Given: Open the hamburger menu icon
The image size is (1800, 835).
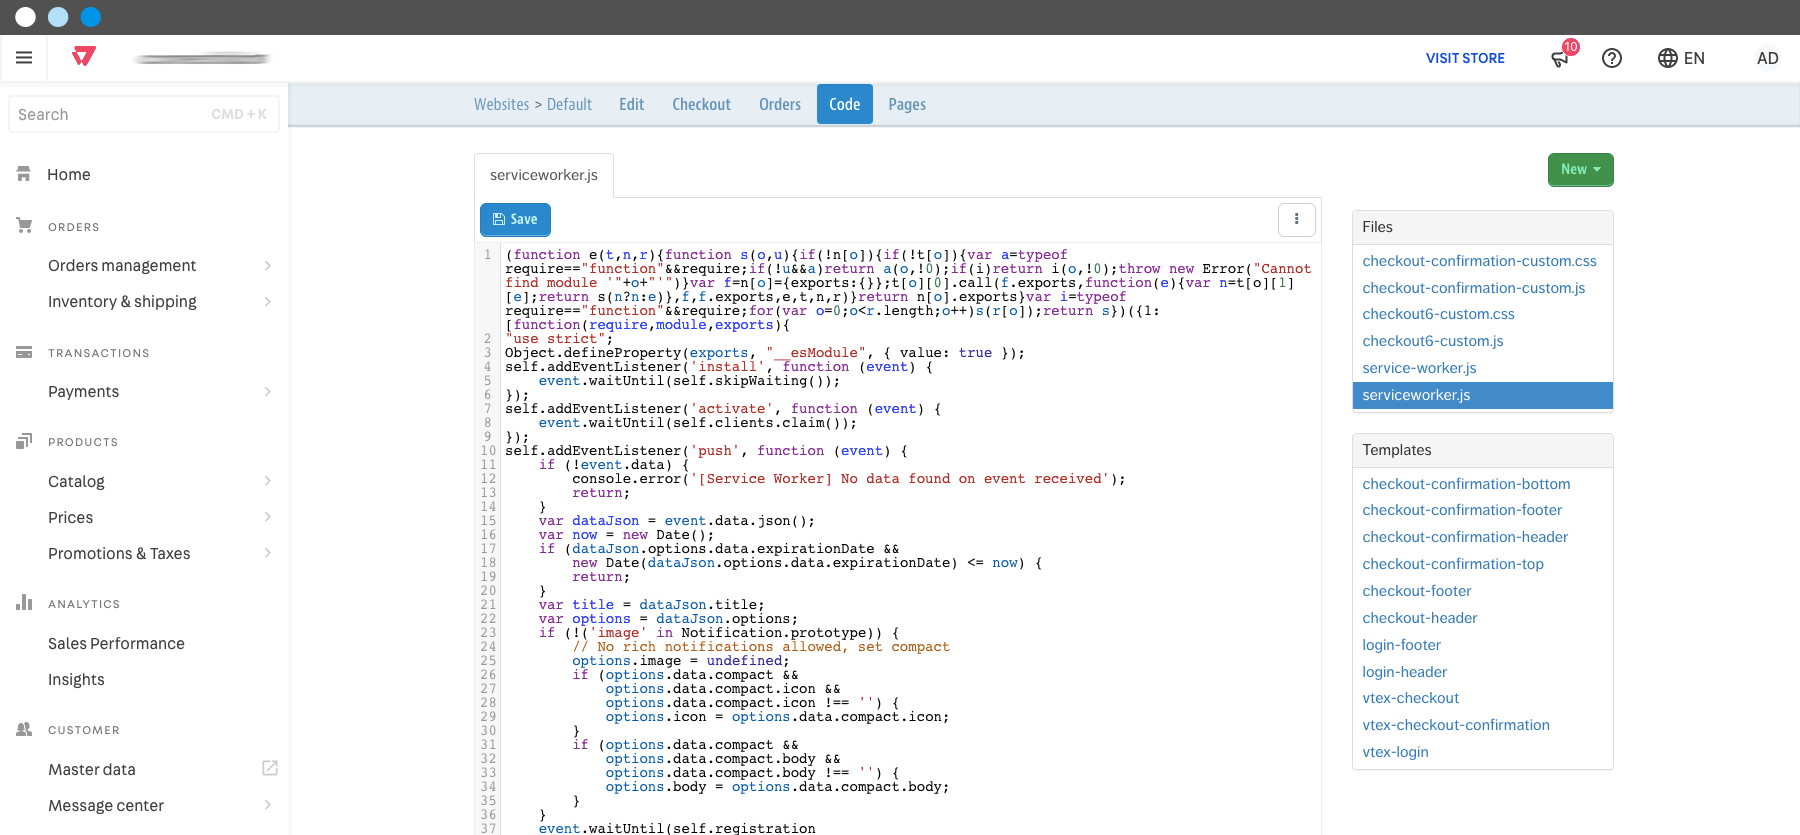Looking at the screenshot, I should coord(24,58).
